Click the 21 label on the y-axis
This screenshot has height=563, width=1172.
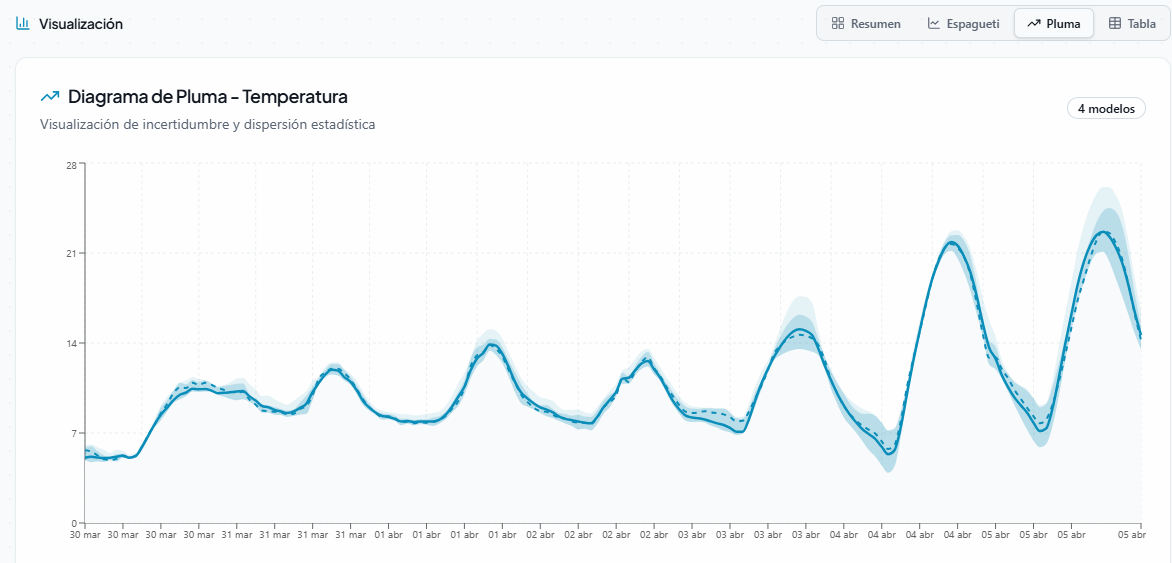click(72, 254)
